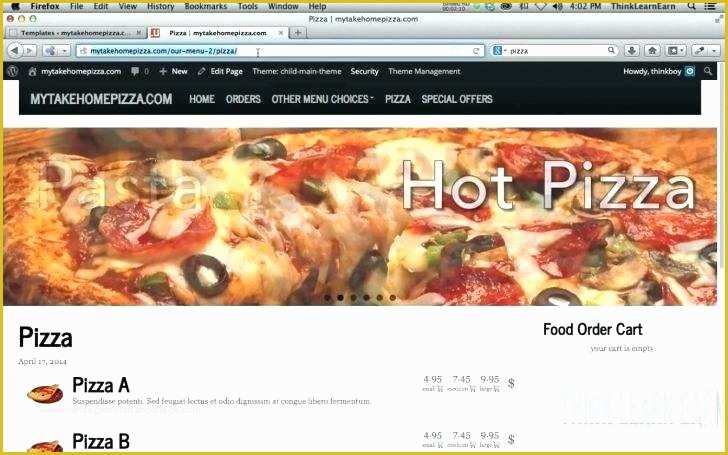Open the Firefox application menu

pos(45,6)
